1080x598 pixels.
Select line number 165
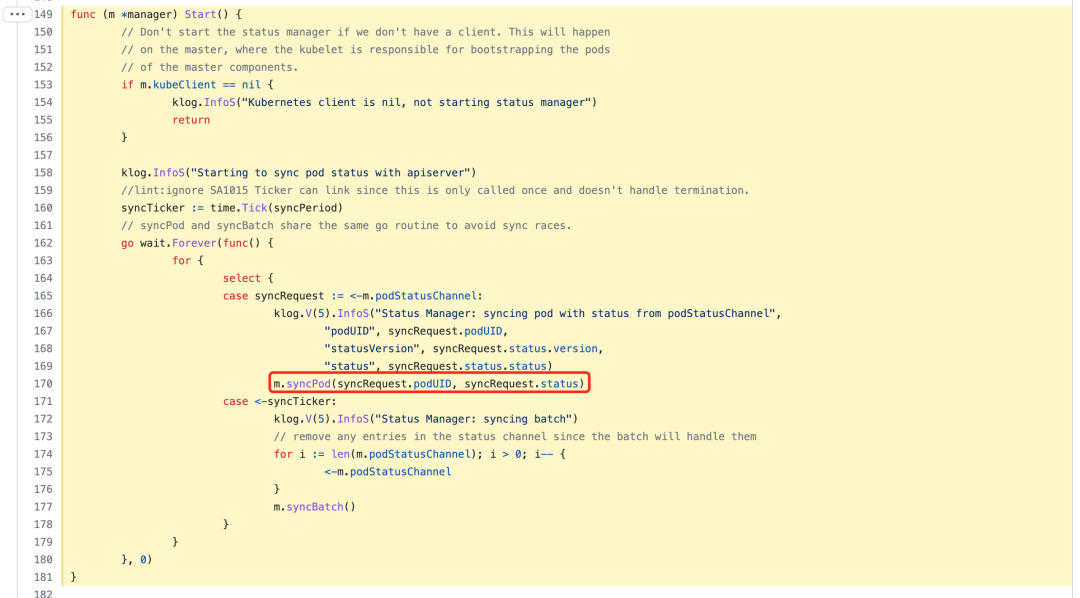[x=43, y=296]
